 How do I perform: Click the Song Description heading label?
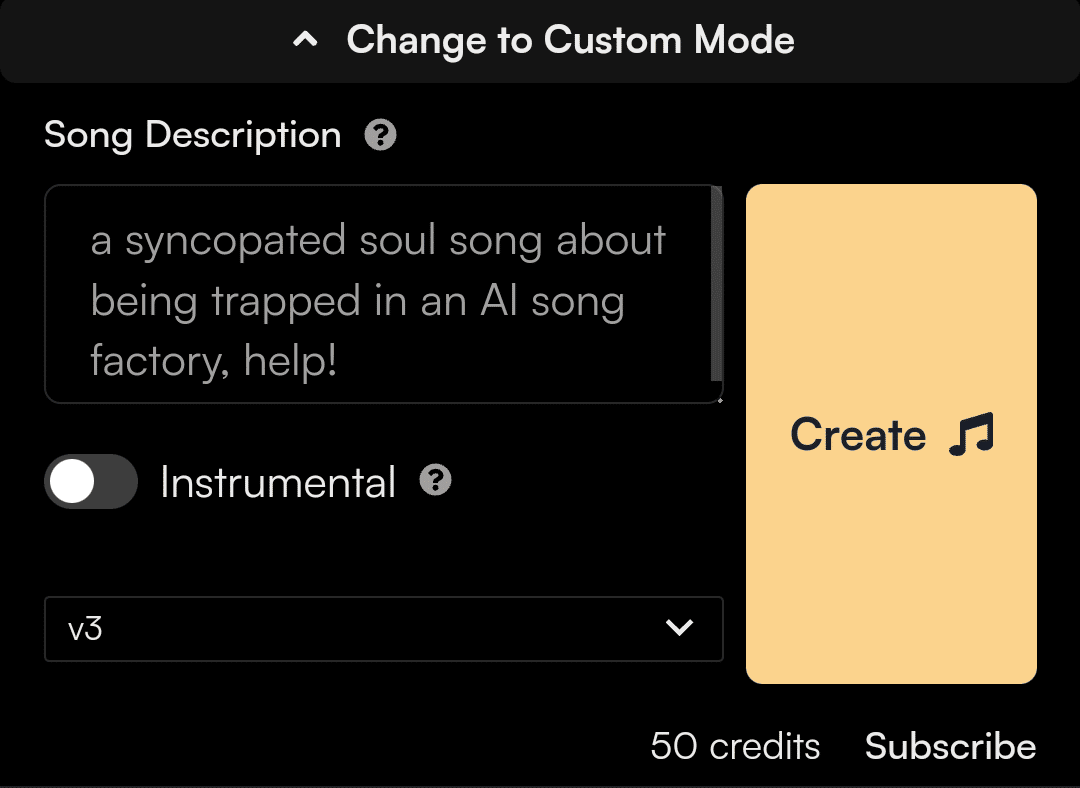(193, 135)
